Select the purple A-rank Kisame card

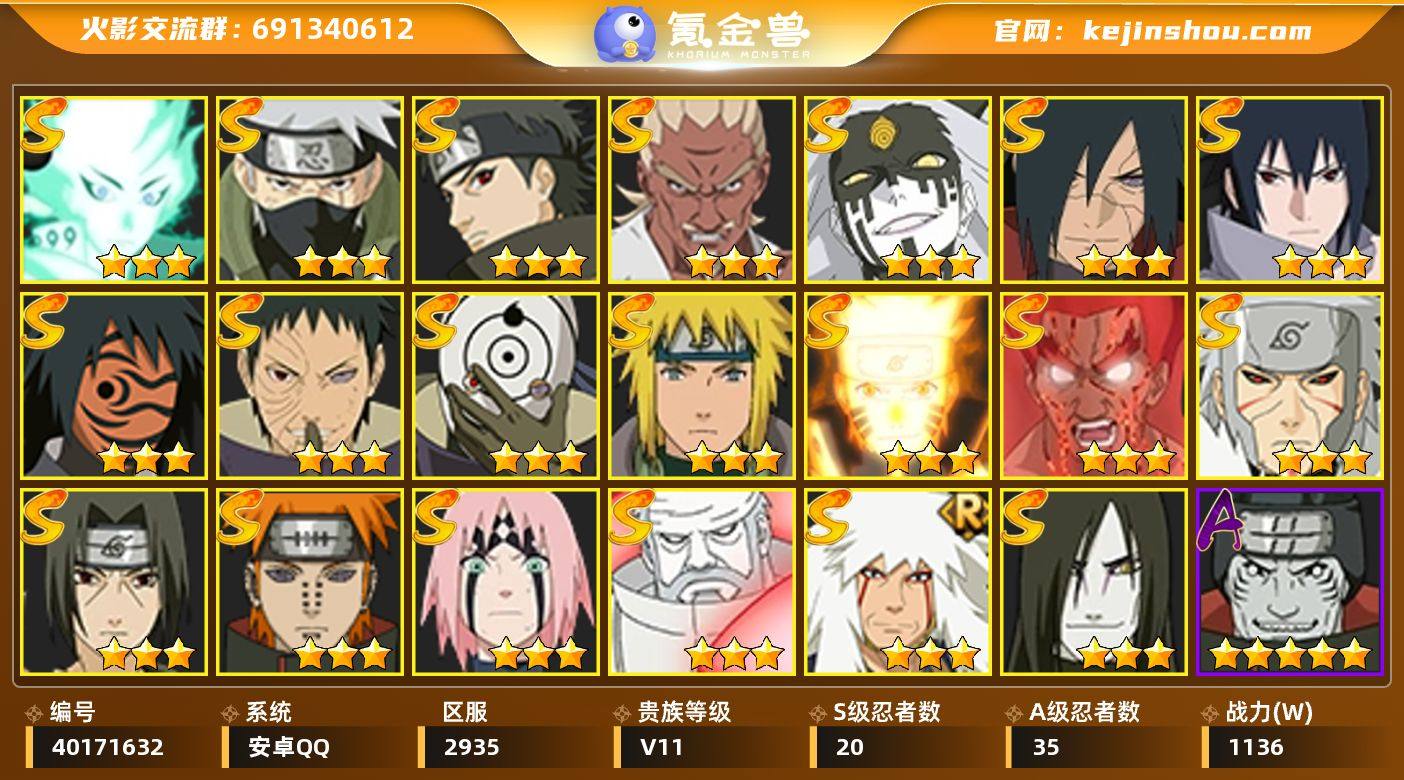point(1290,581)
